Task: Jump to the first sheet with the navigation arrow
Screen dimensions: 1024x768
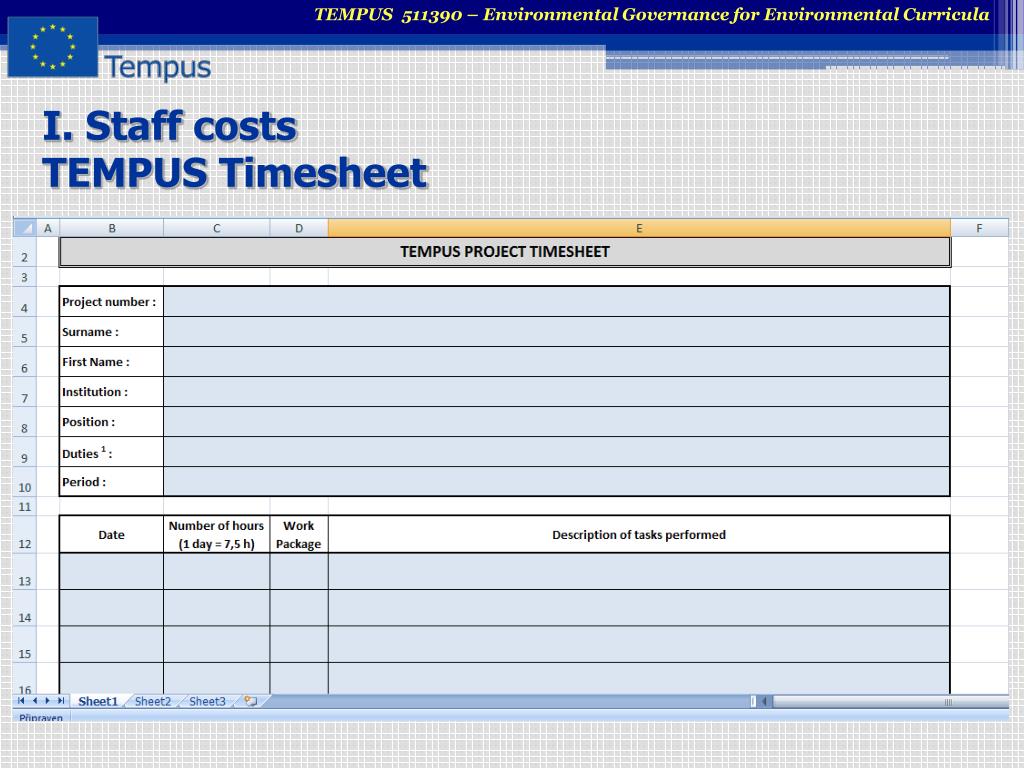Action: click(x=21, y=701)
